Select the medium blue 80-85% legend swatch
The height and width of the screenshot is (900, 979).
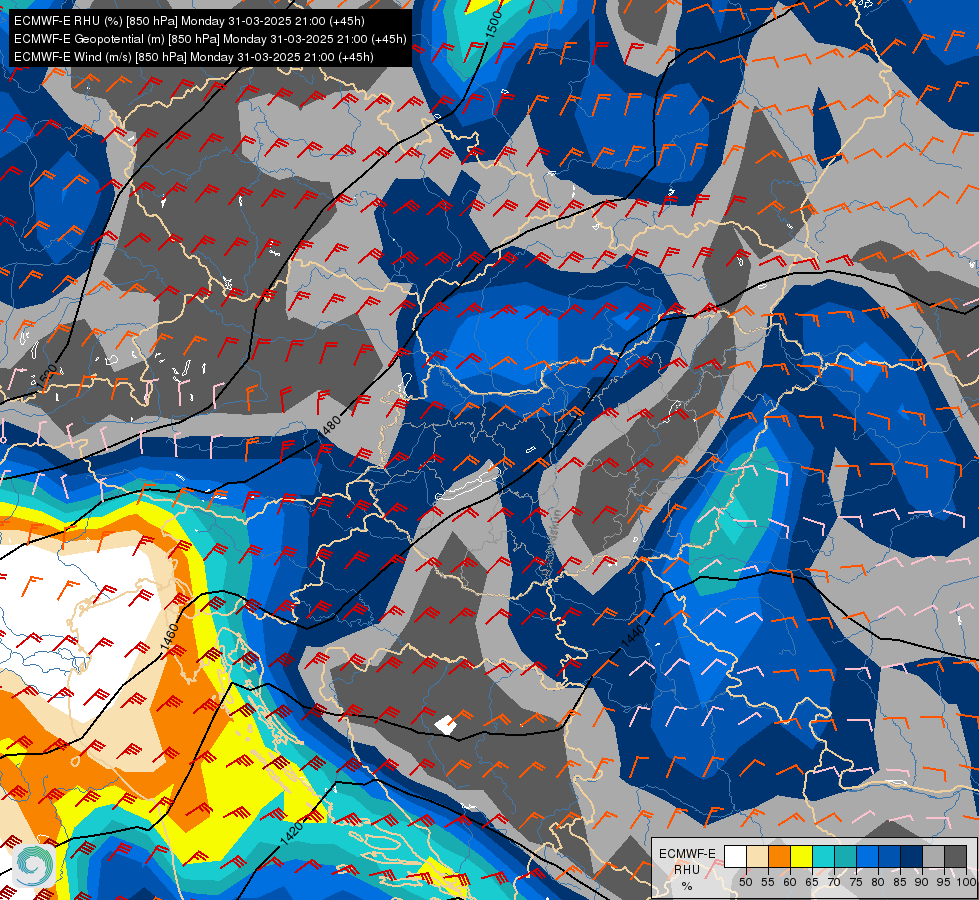(x=889, y=856)
